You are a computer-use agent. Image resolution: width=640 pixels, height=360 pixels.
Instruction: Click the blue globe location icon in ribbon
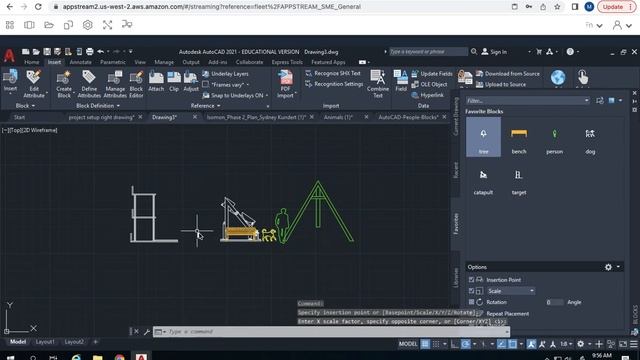pyautogui.click(x=558, y=77)
